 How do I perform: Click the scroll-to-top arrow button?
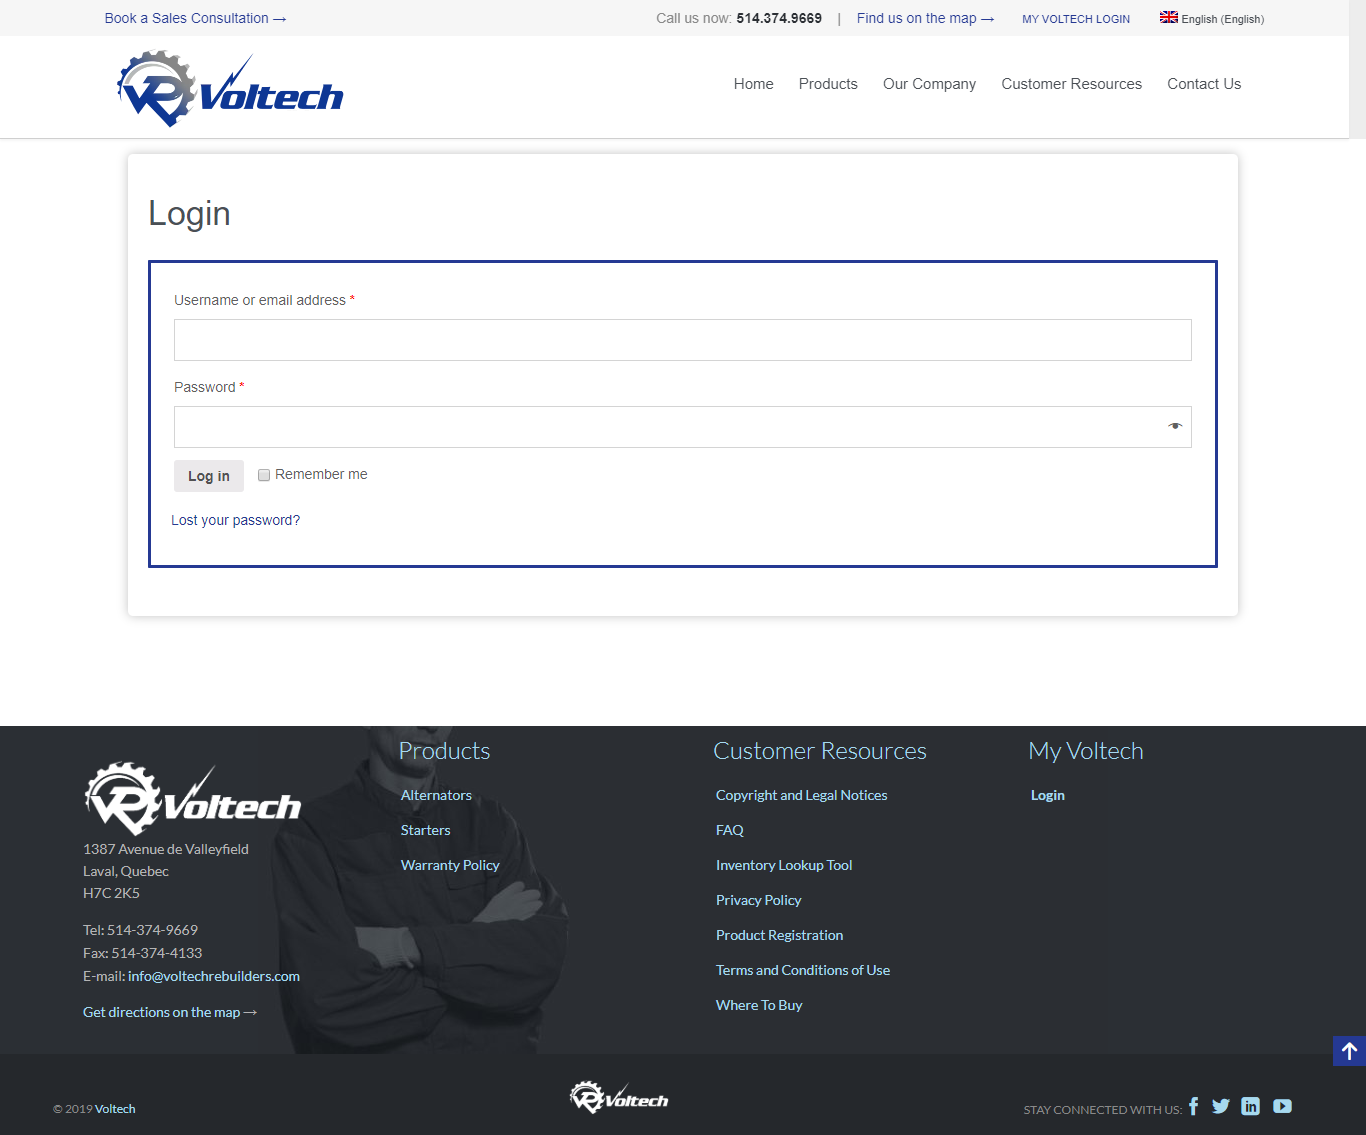click(1349, 1051)
